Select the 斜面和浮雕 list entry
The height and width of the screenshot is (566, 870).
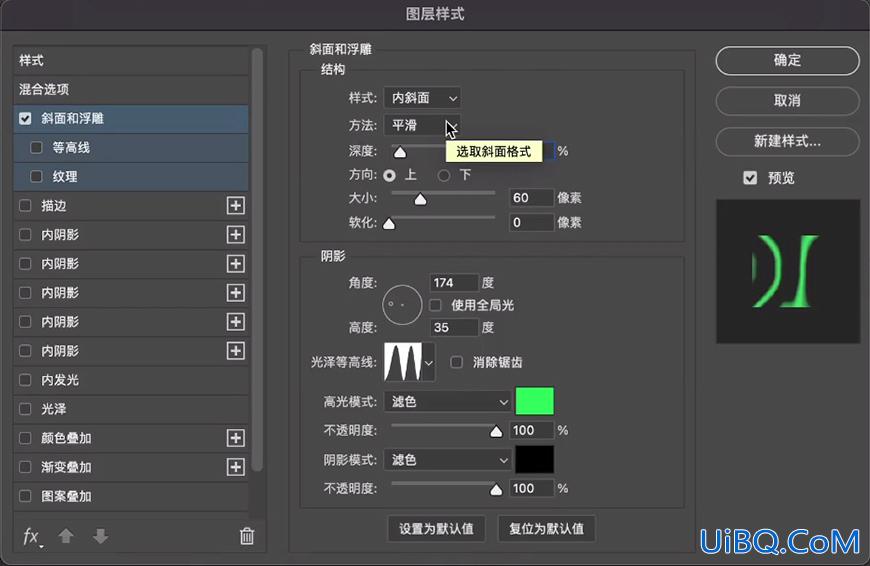pos(131,118)
